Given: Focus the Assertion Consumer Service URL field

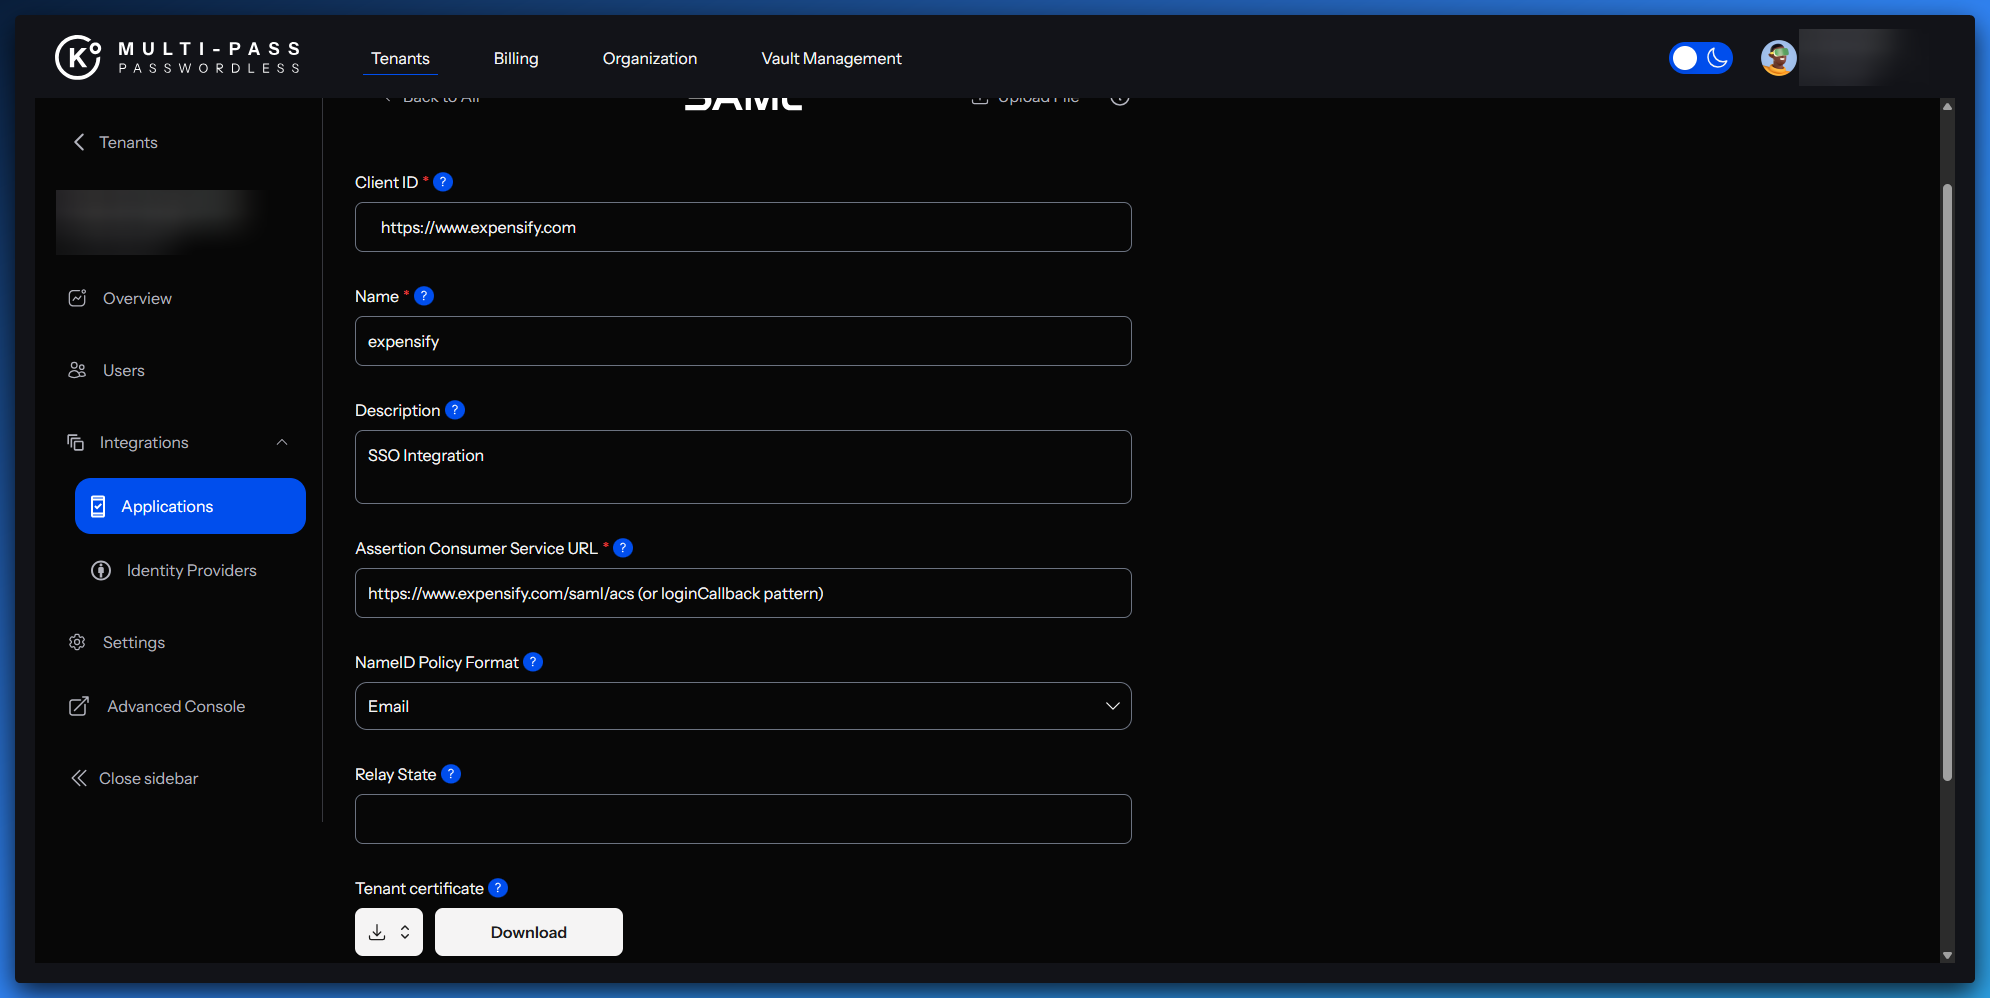Looking at the screenshot, I should pyautogui.click(x=743, y=593).
